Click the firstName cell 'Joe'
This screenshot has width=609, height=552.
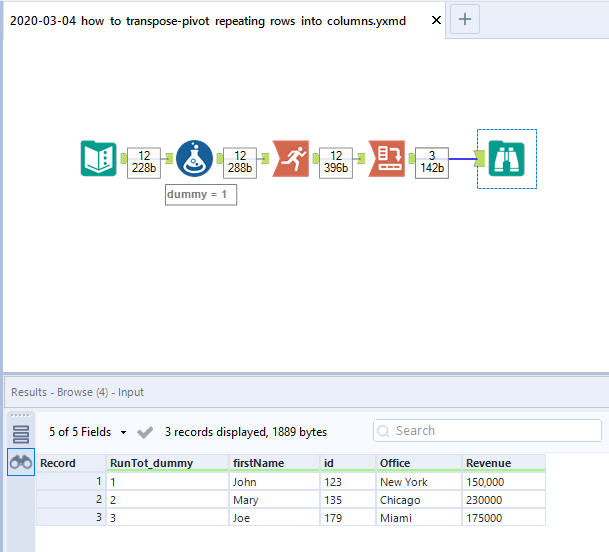tap(274, 517)
